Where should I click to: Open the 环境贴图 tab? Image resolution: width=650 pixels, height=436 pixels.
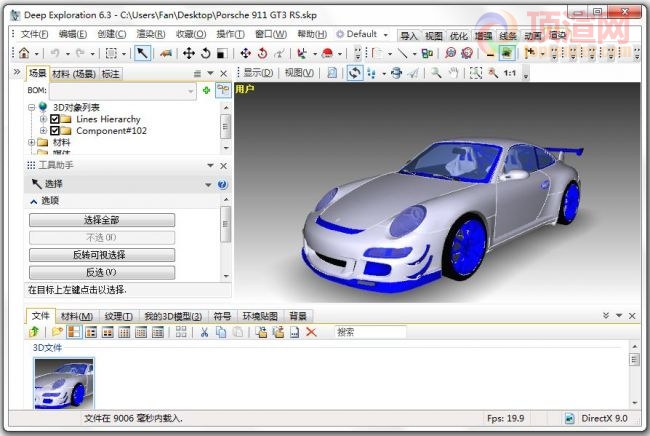point(260,317)
